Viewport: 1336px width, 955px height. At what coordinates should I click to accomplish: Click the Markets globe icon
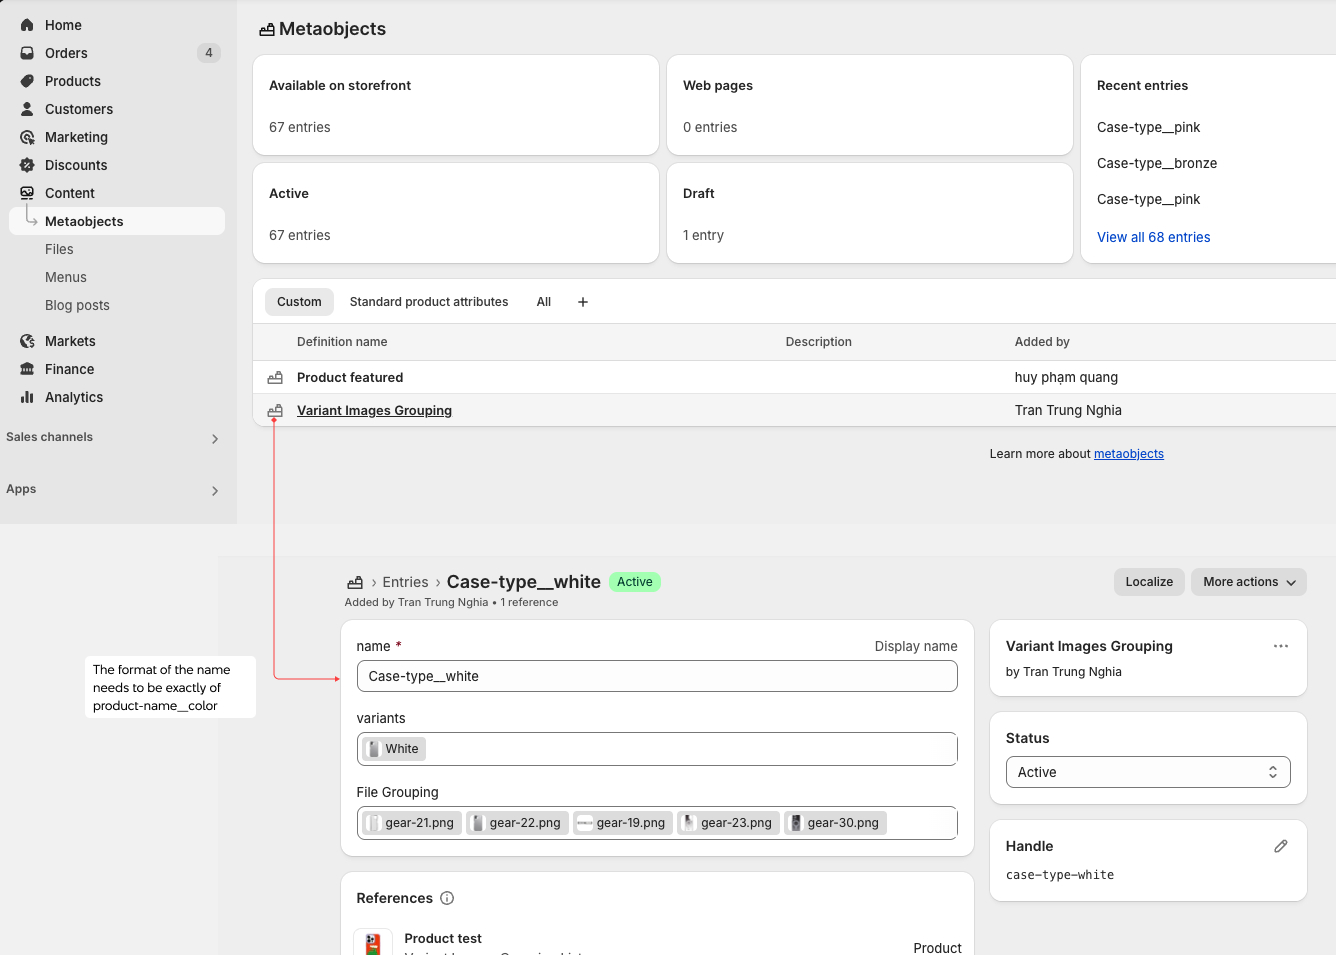tap(27, 341)
